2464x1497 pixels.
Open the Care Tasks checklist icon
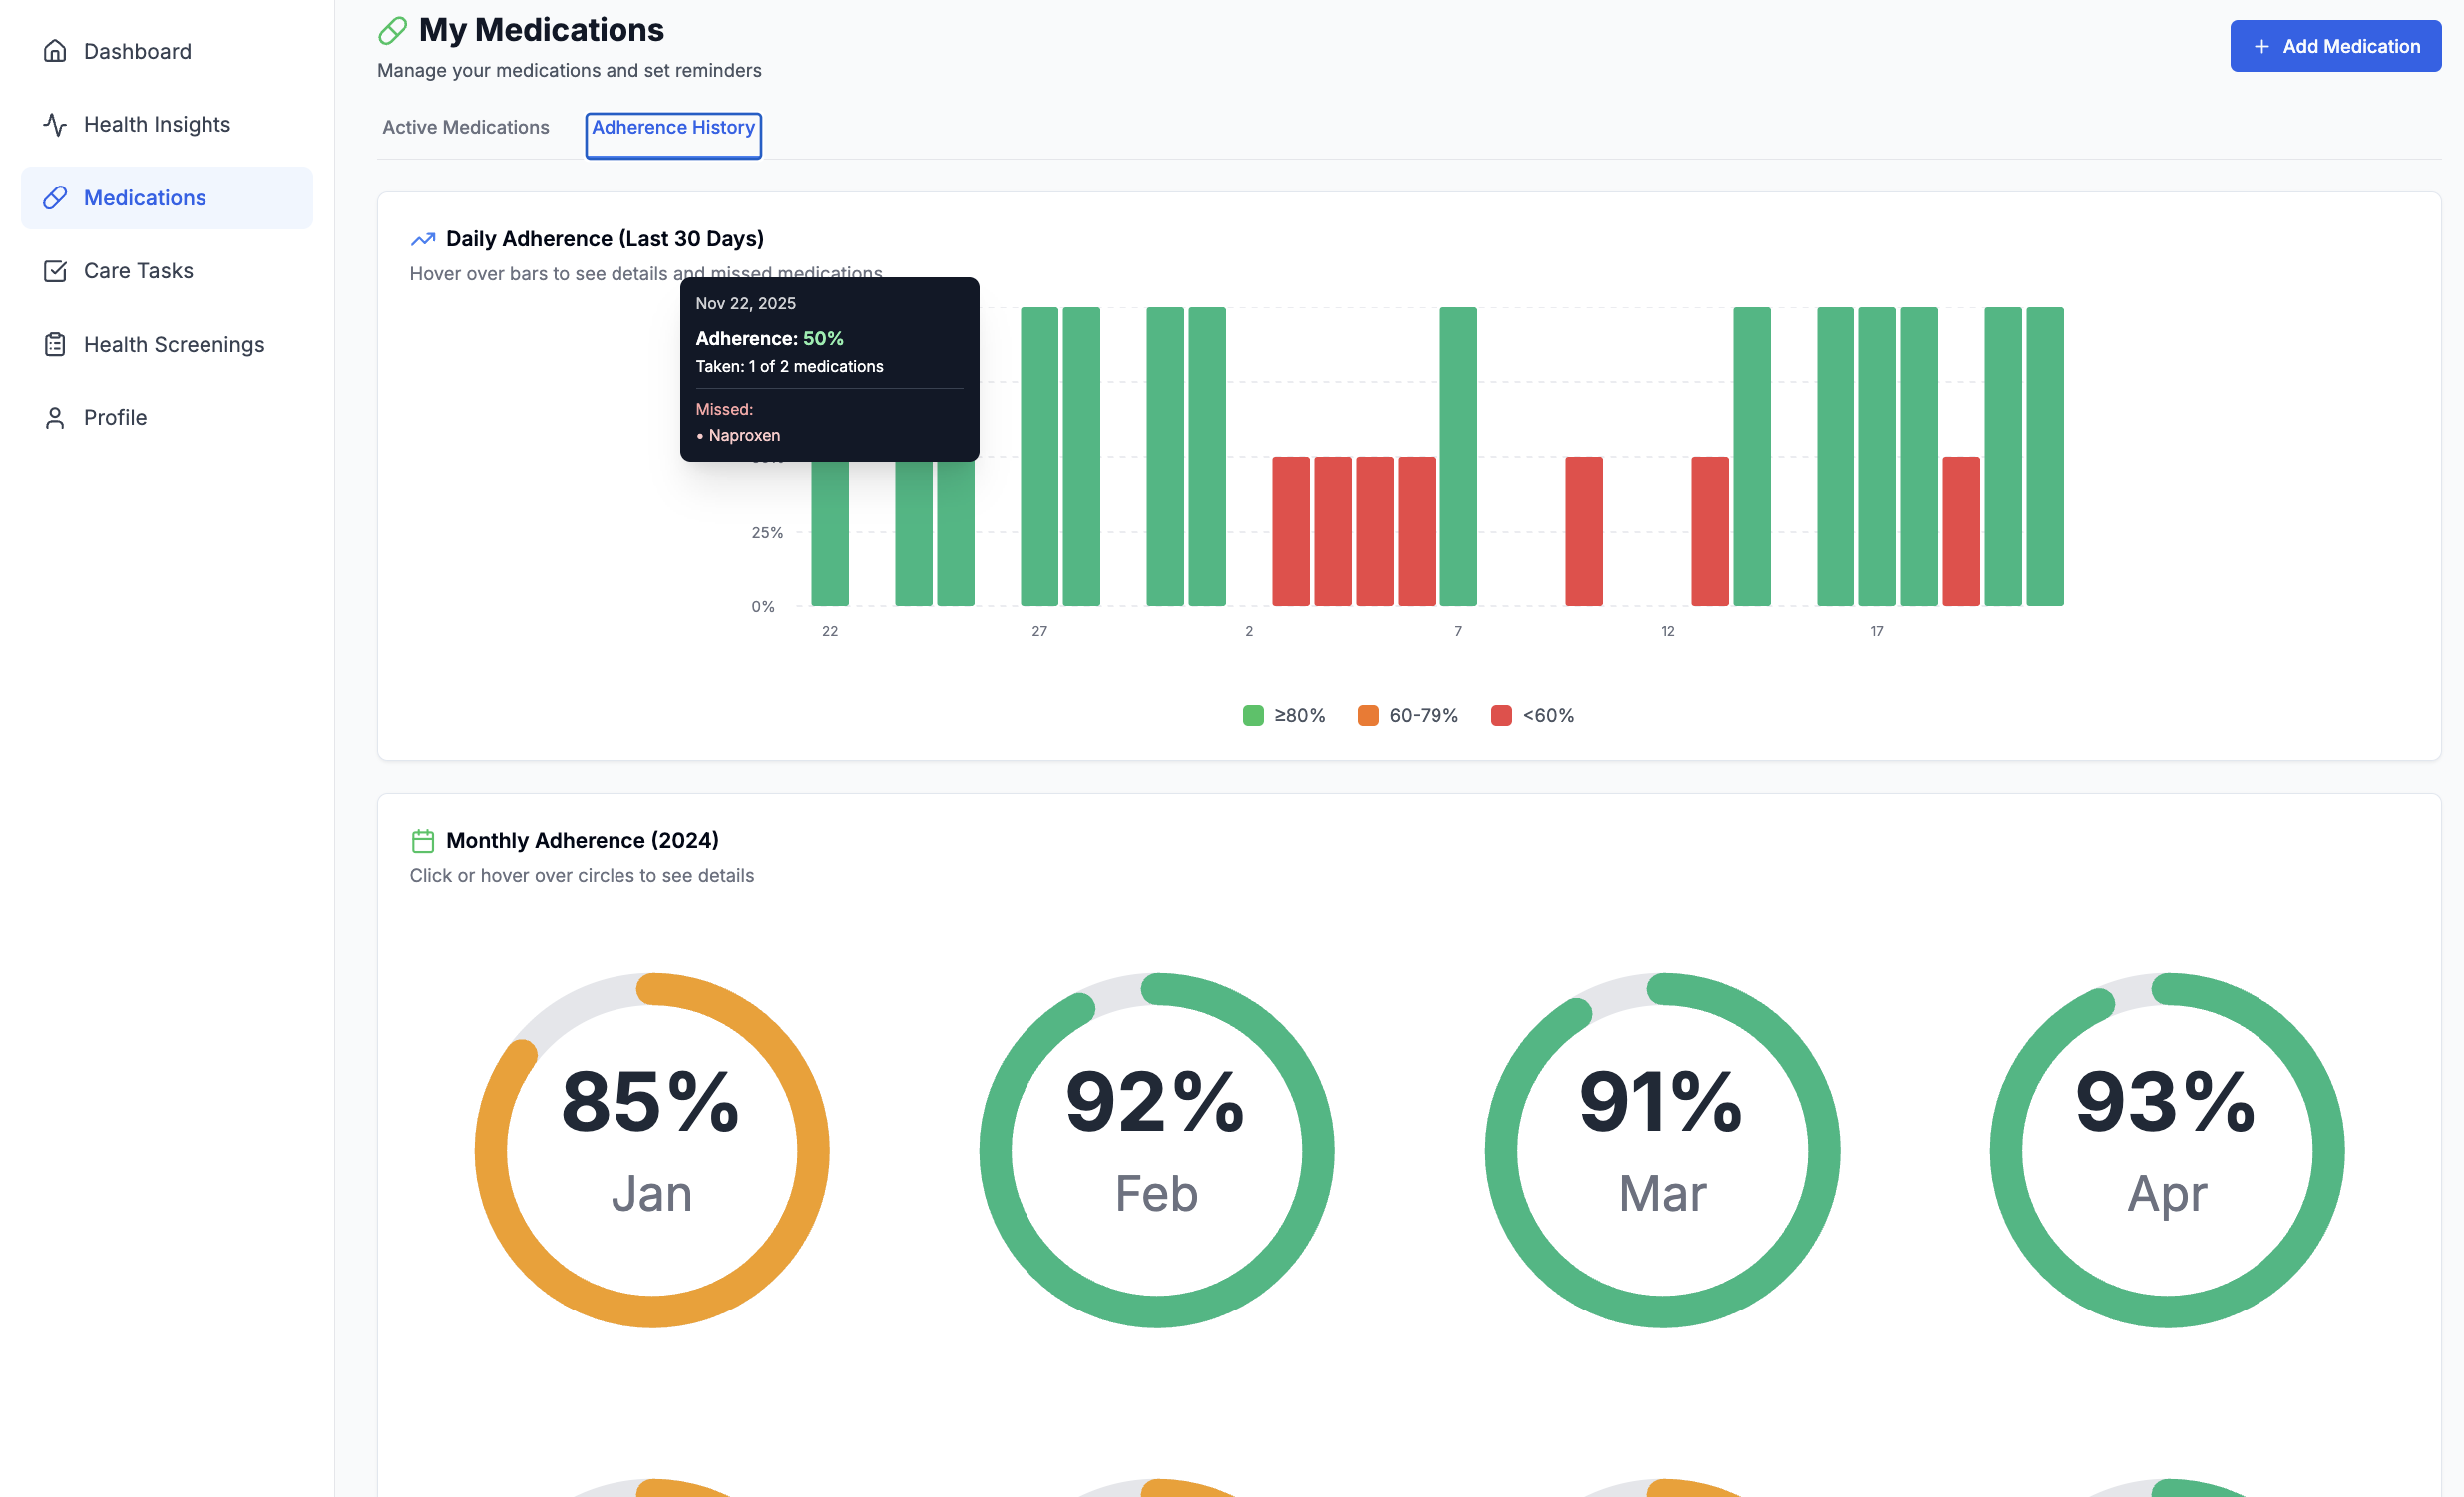[x=55, y=270]
